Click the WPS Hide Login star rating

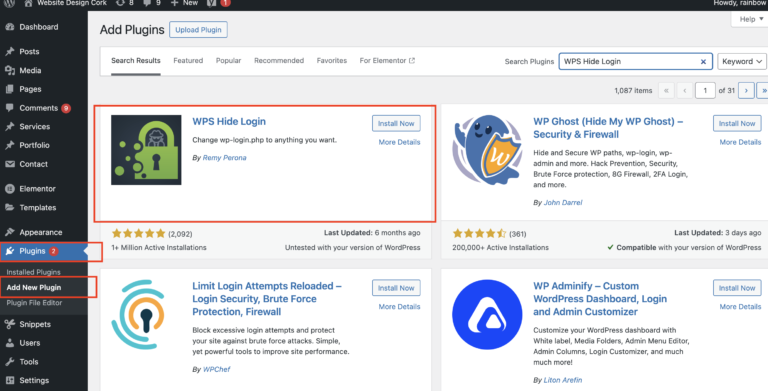point(139,234)
